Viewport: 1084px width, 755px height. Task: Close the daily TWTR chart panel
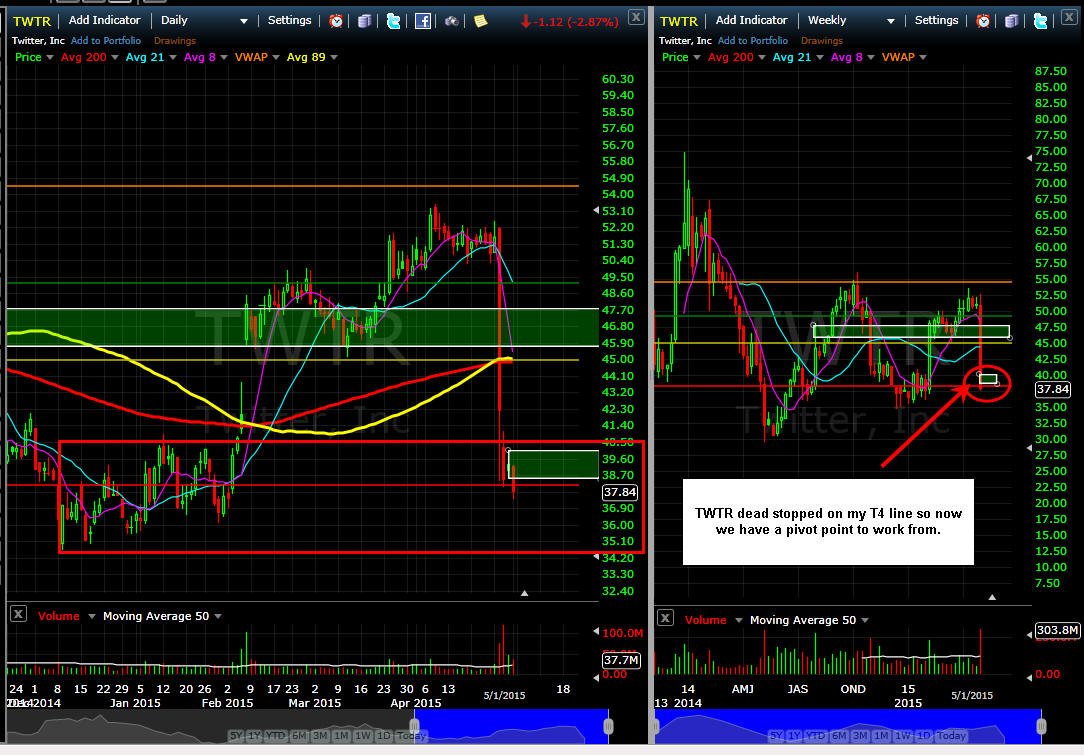[636, 17]
